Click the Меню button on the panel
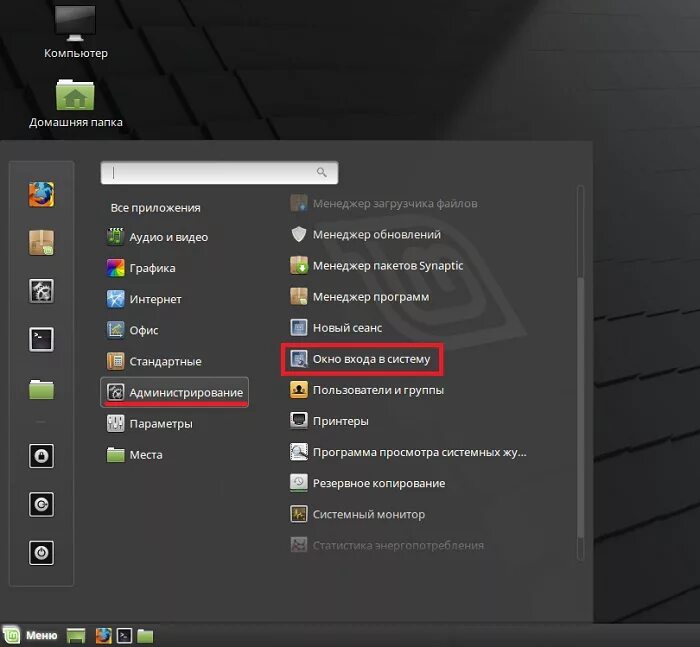700x647 pixels. coord(30,635)
